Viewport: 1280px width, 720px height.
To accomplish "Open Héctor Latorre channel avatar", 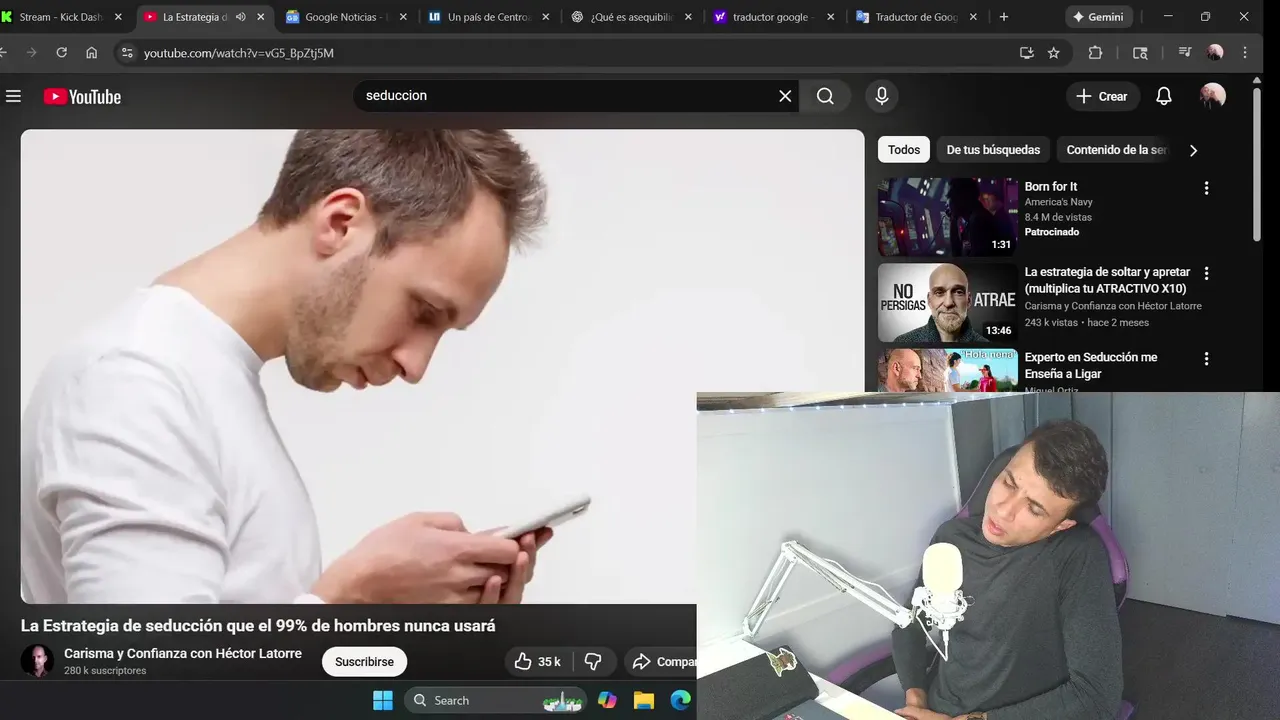I will click(37, 661).
